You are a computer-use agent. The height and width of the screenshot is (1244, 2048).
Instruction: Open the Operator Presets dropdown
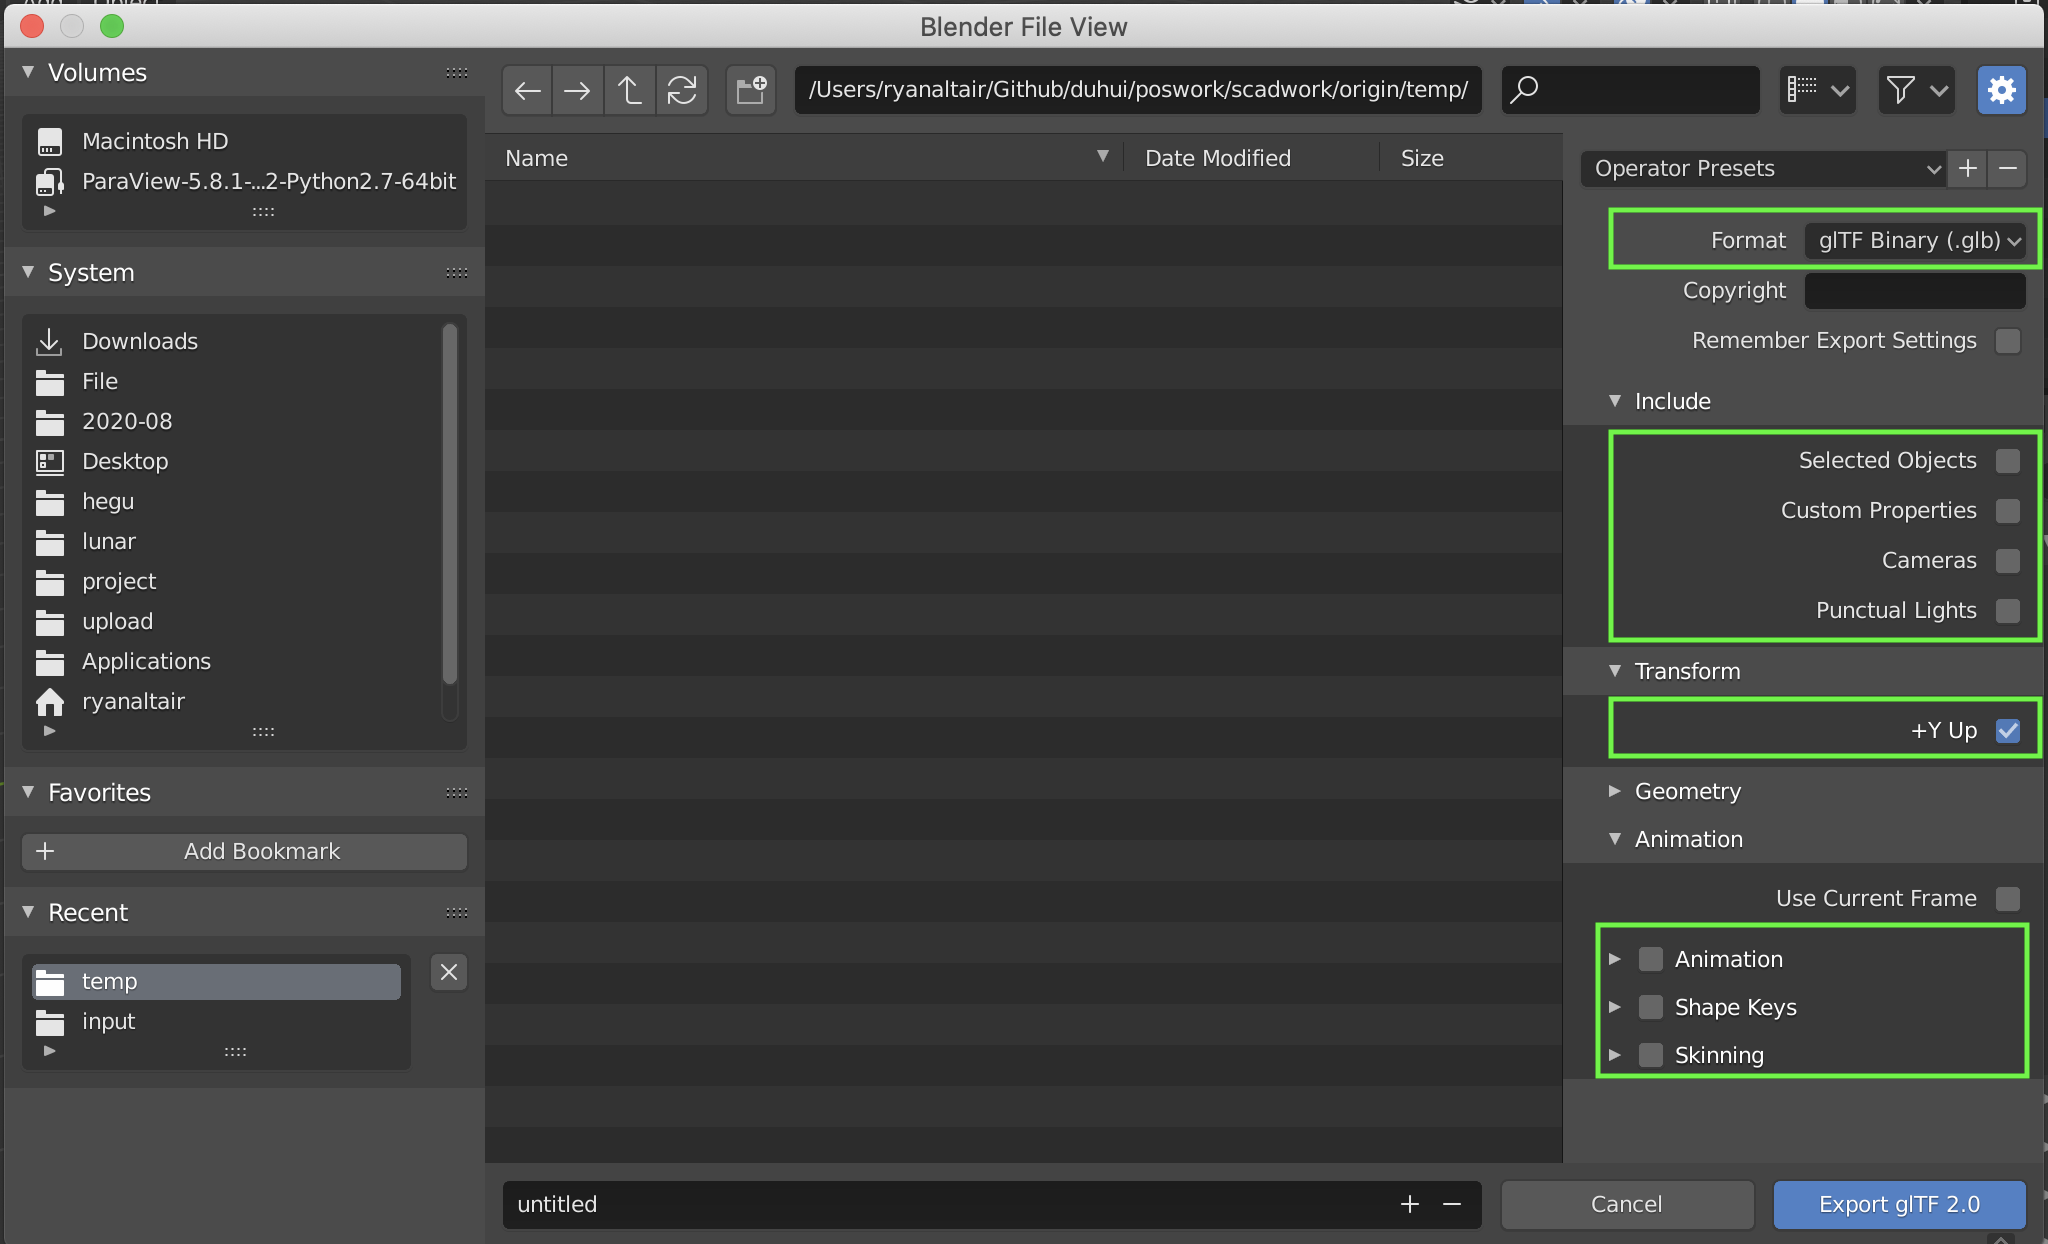(x=1762, y=168)
